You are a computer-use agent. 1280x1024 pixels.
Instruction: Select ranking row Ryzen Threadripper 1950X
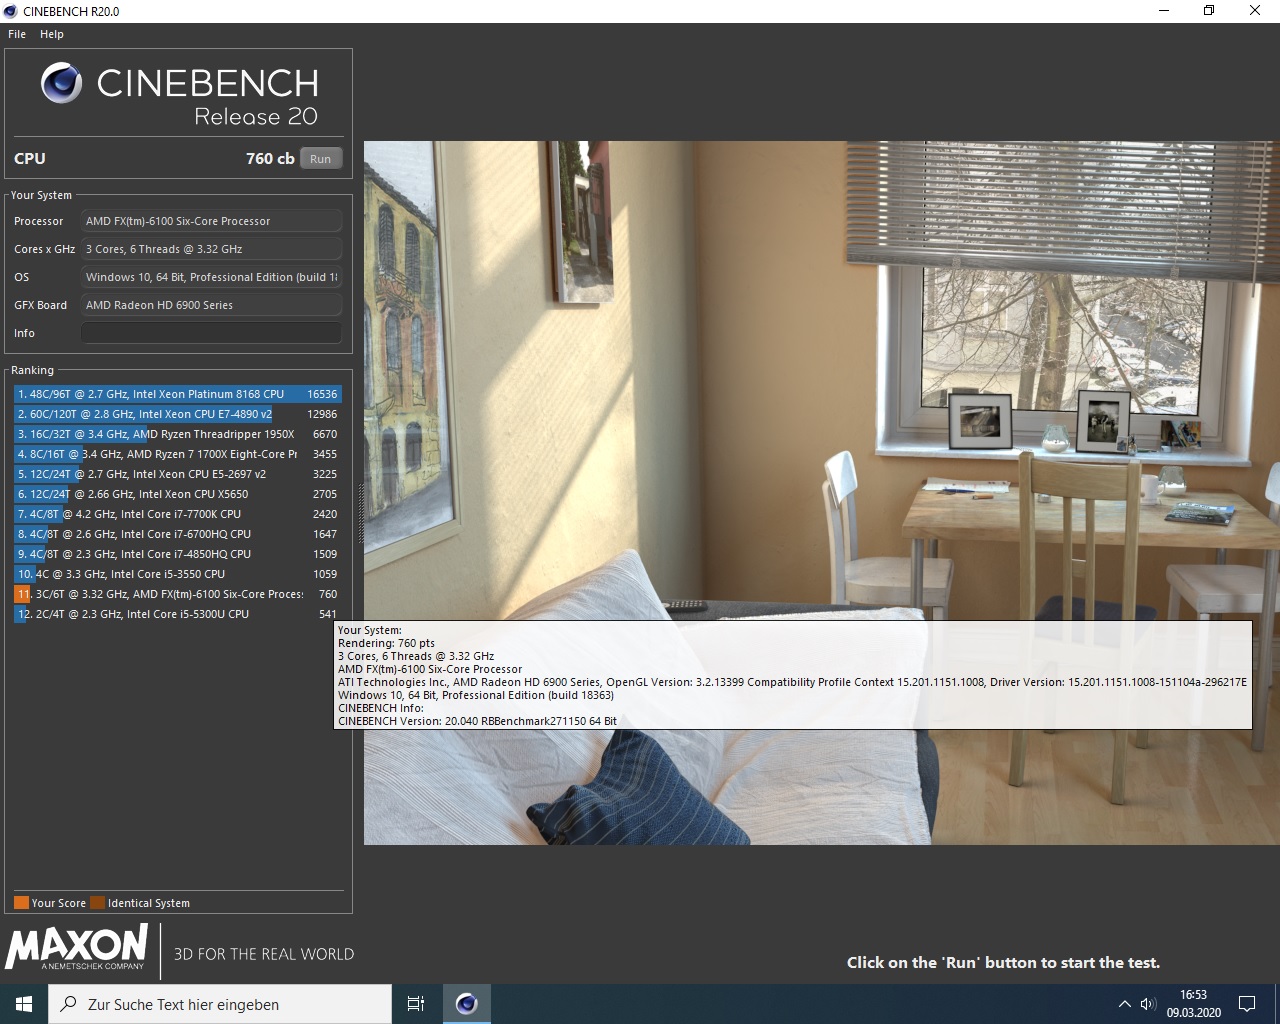(178, 434)
